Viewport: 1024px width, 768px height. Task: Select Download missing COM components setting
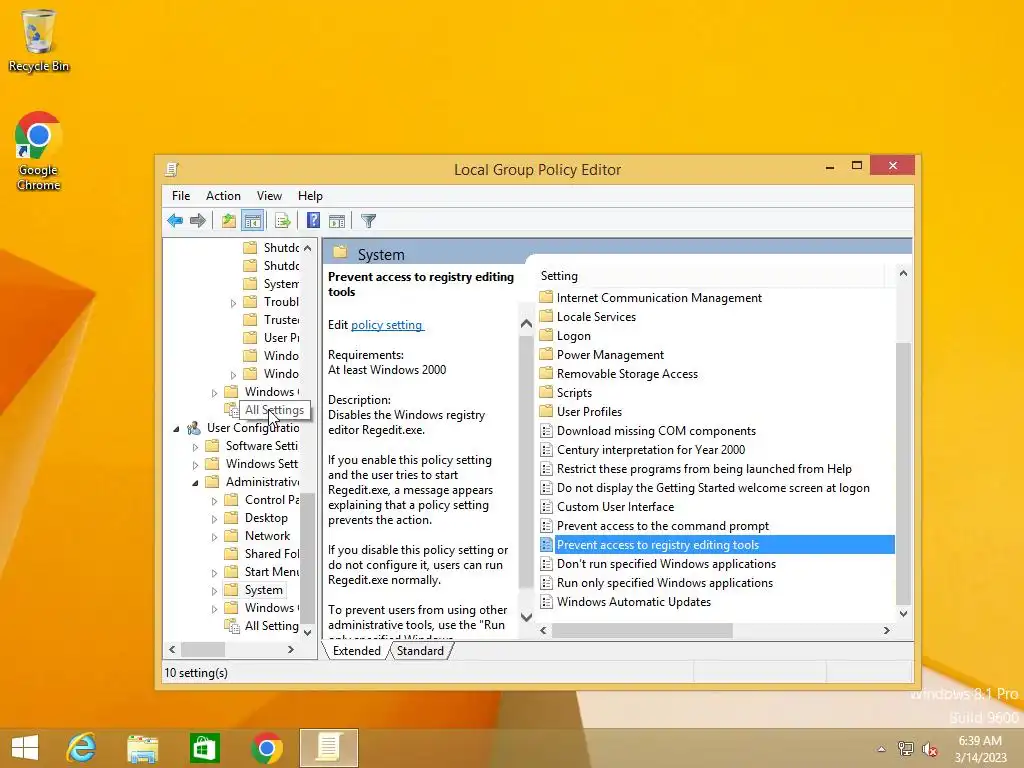point(656,431)
